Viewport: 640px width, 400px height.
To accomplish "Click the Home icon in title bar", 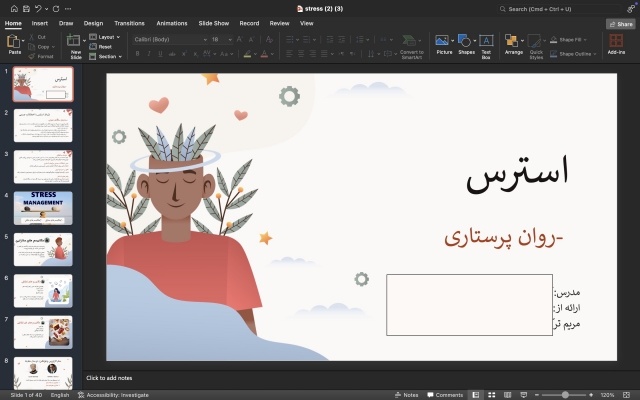I will 14,9.
